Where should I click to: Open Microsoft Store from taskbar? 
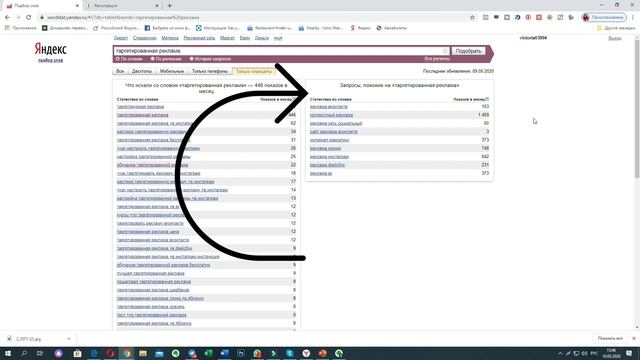(x=77, y=353)
